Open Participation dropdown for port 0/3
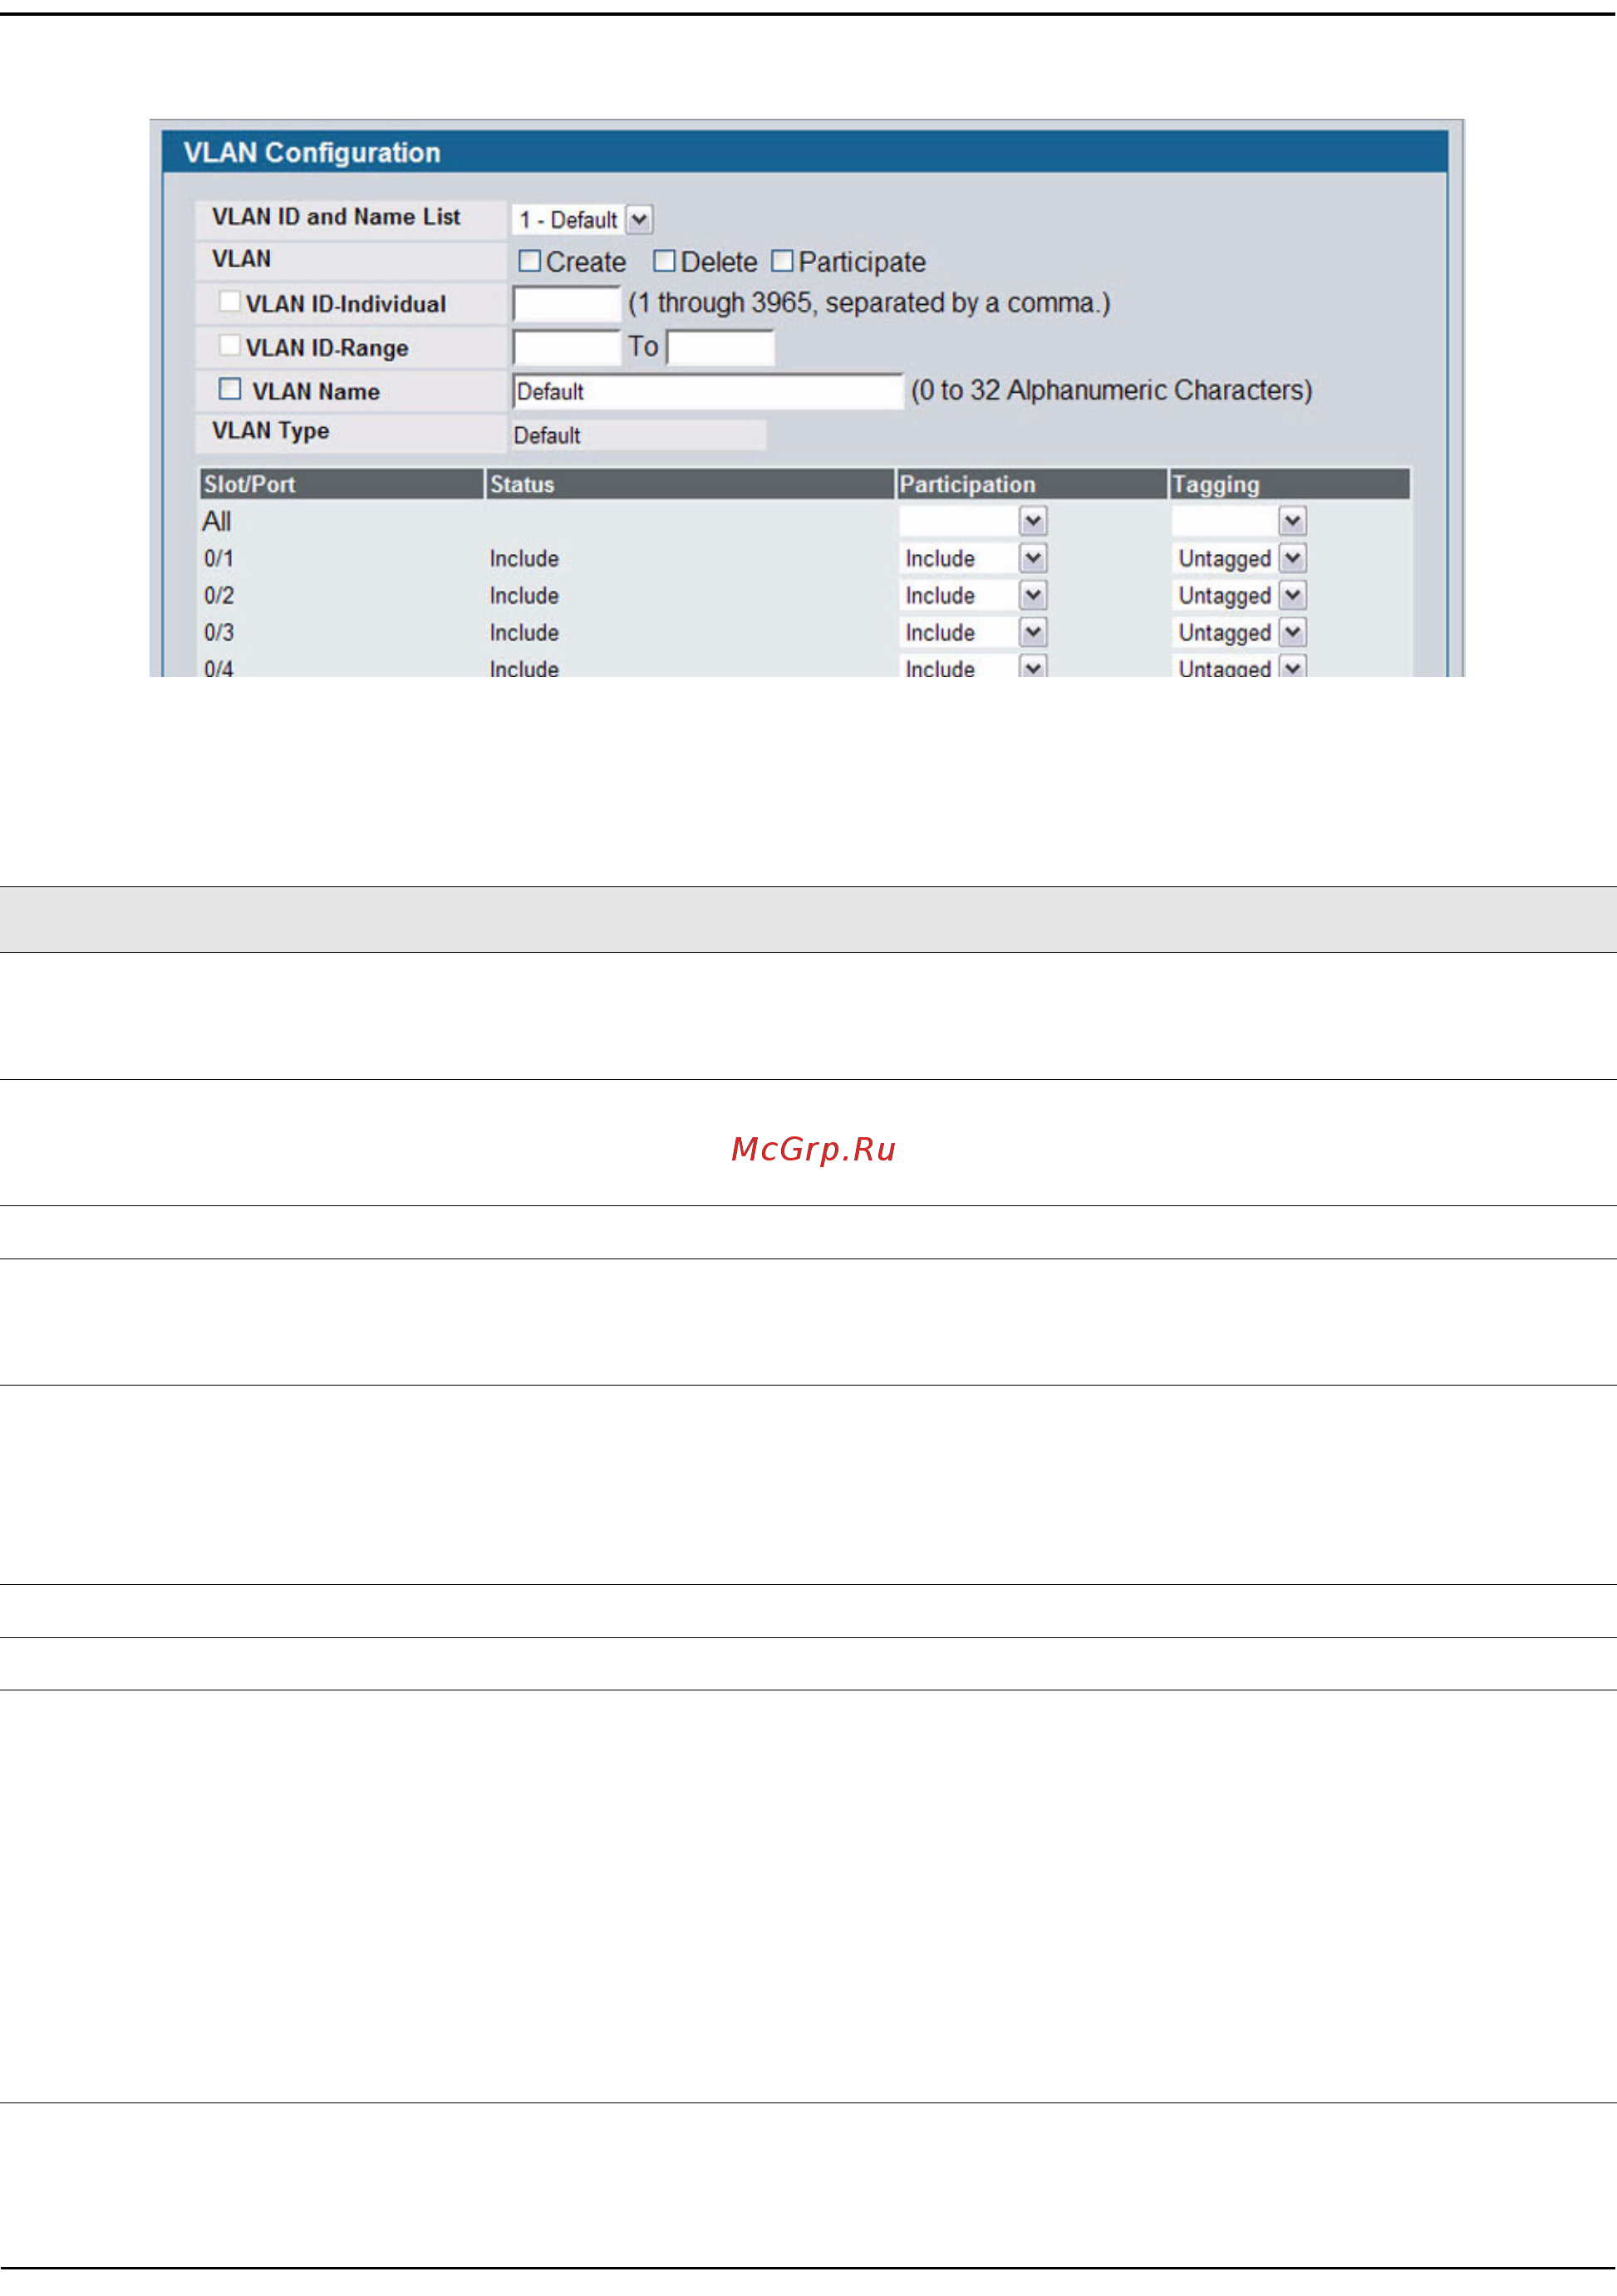 click(x=972, y=632)
